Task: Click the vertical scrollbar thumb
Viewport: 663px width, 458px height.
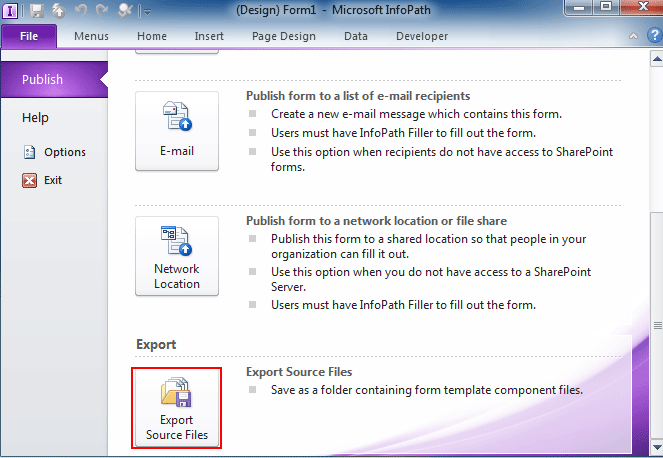Action: 657,325
